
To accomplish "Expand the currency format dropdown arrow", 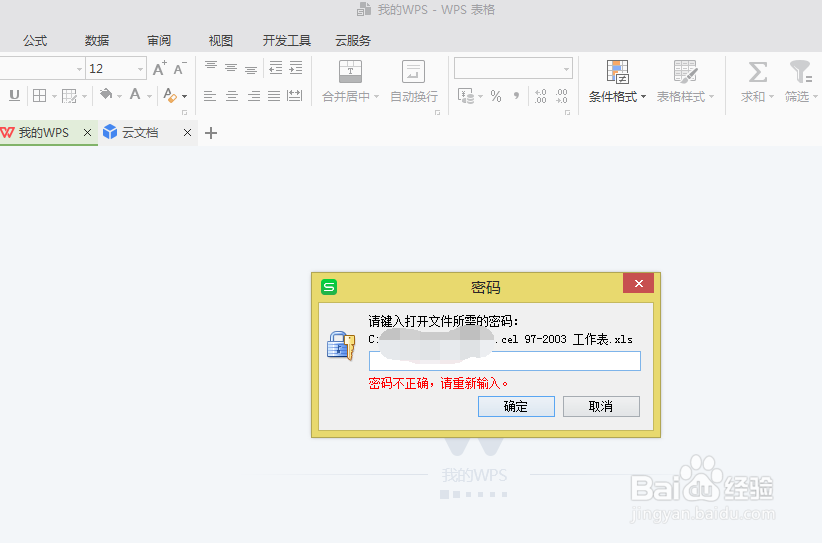I will coord(480,96).
